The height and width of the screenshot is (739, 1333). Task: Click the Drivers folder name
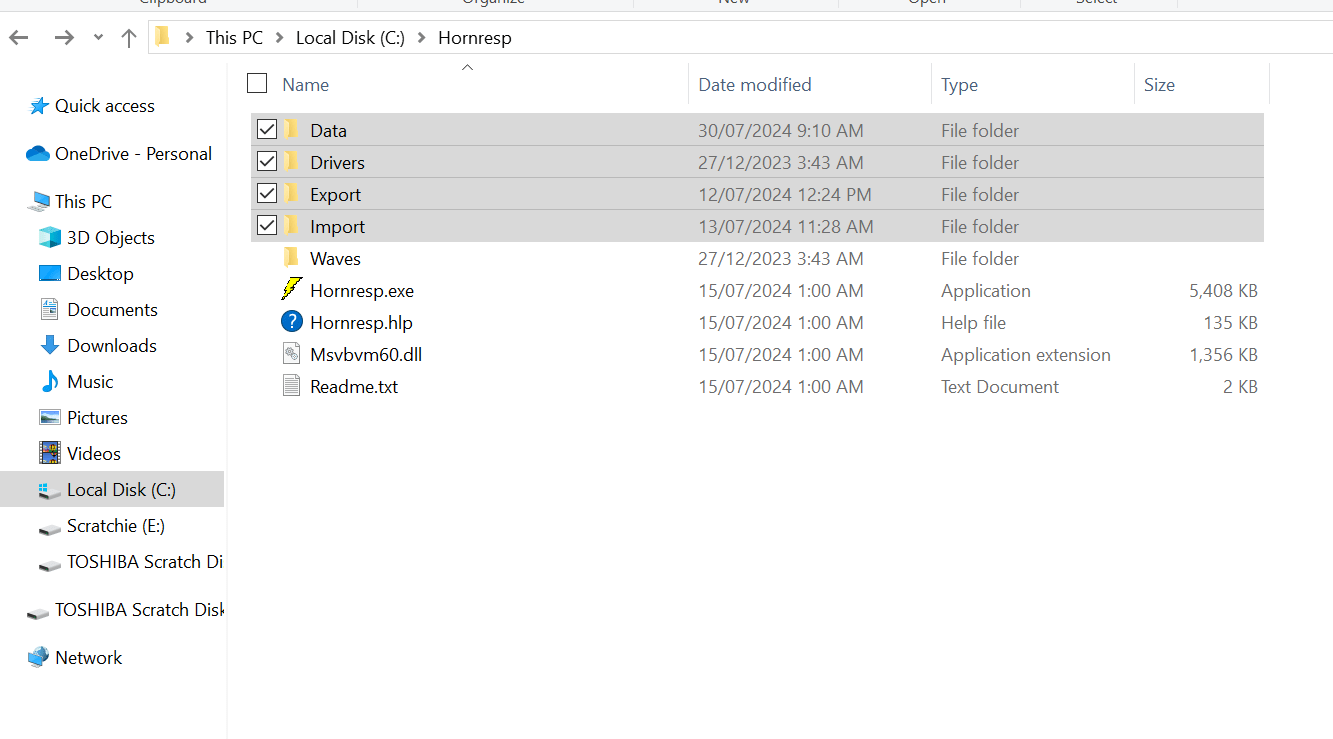[337, 163]
